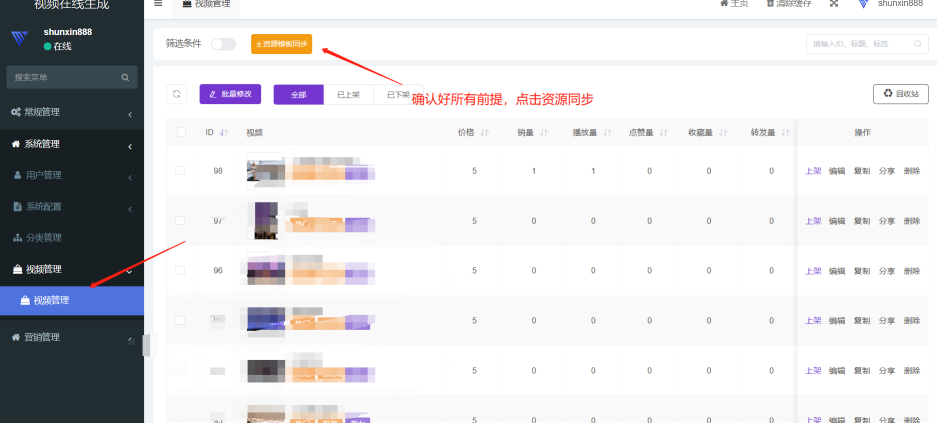The height and width of the screenshot is (423, 937).
Task: Click 分享 for row ID 98
Action: coord(887,171)
